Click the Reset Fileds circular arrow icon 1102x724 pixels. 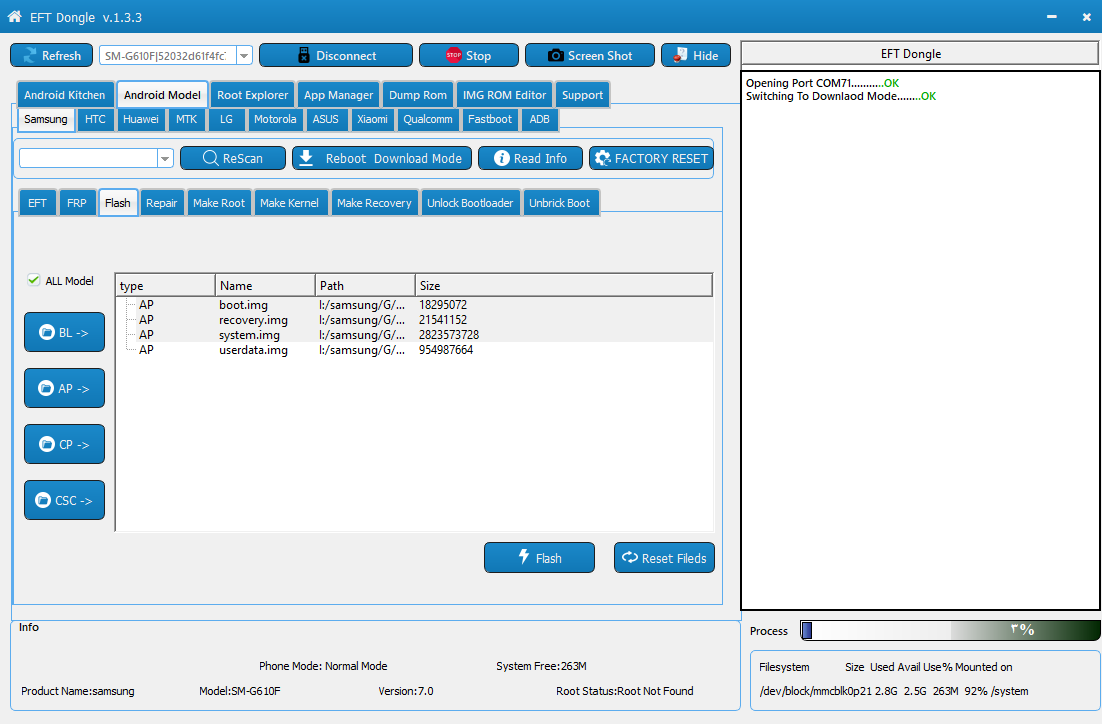(630, 557)
